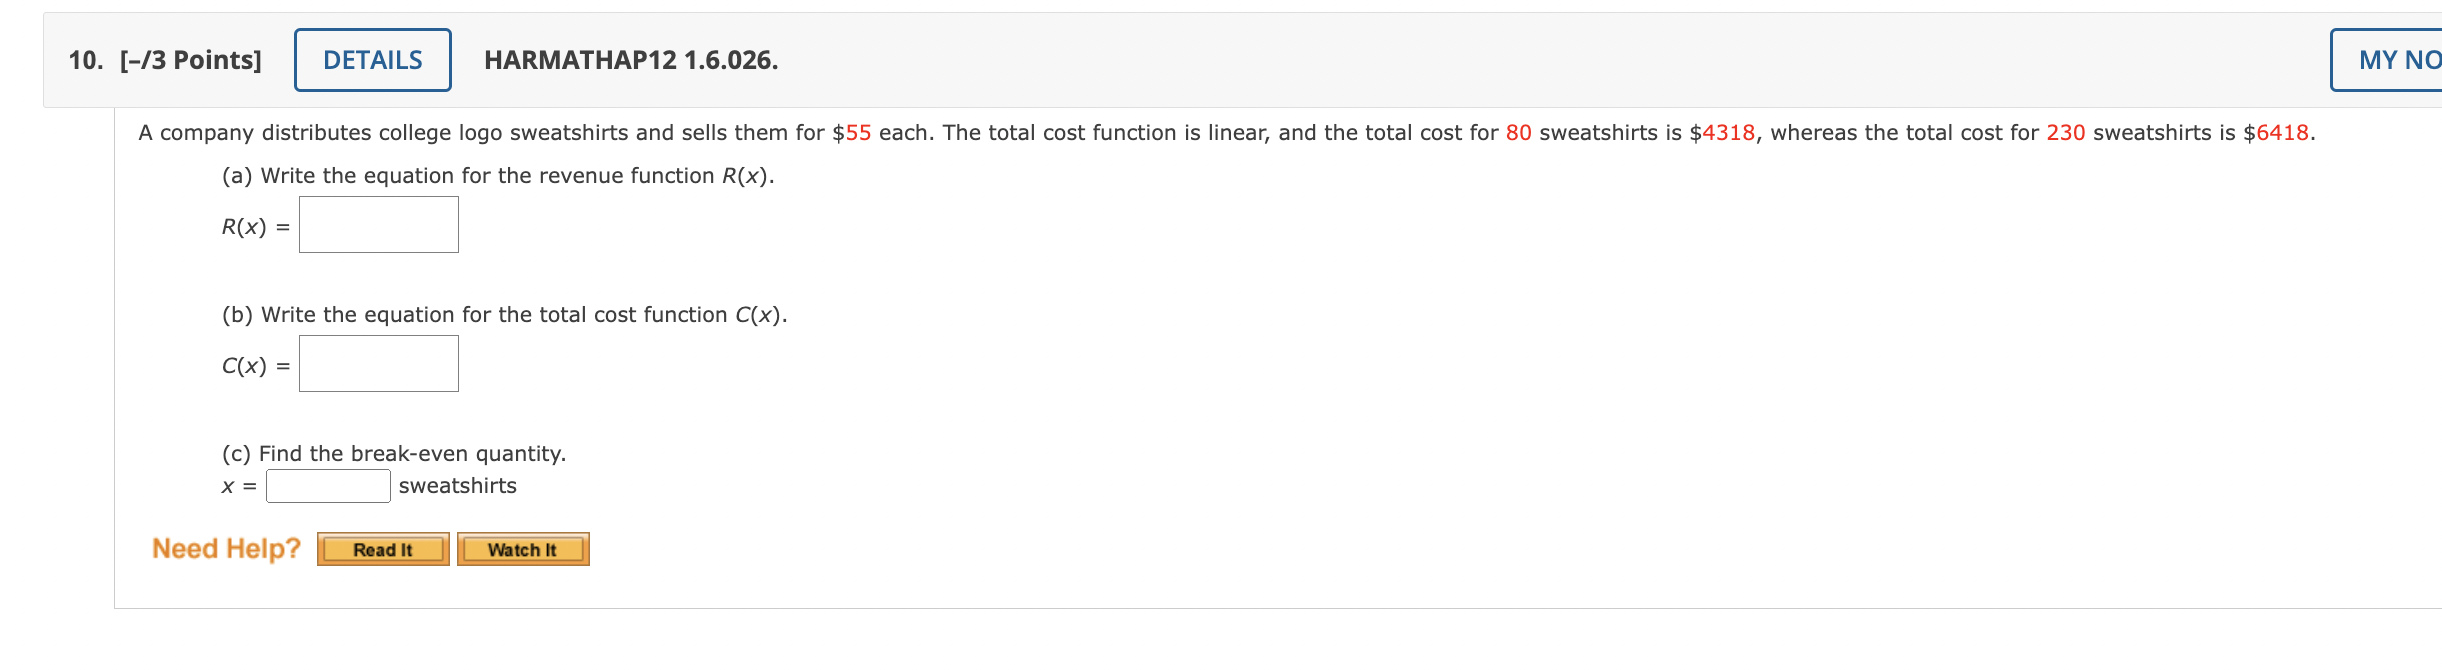The image size is (2442, 670).
Task: Click the sweatshirts unit label beside x
Action: tap(456, 486)
